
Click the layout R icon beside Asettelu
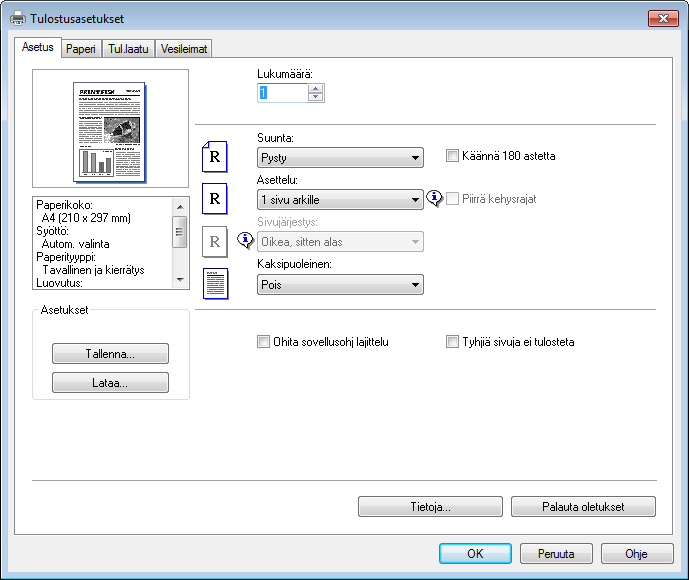point(214,199)
